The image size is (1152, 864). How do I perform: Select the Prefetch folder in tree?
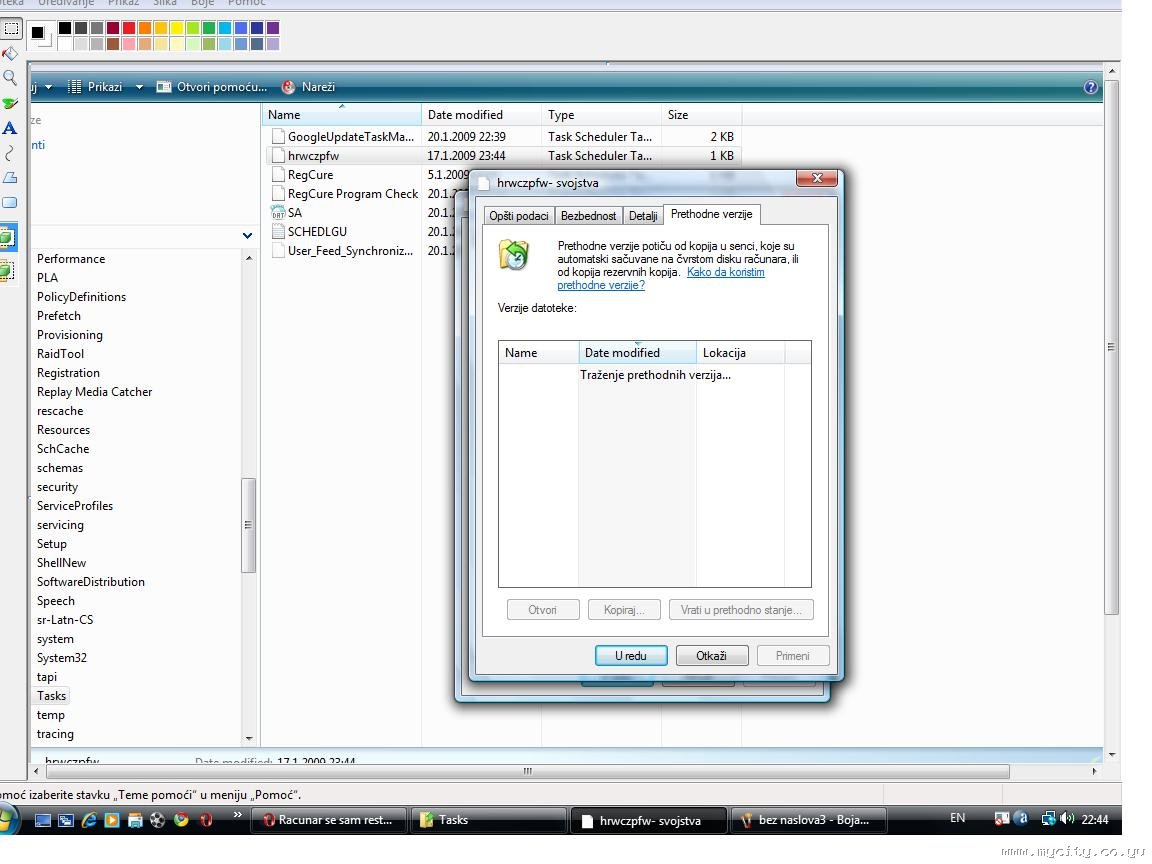tap(59, 316)
